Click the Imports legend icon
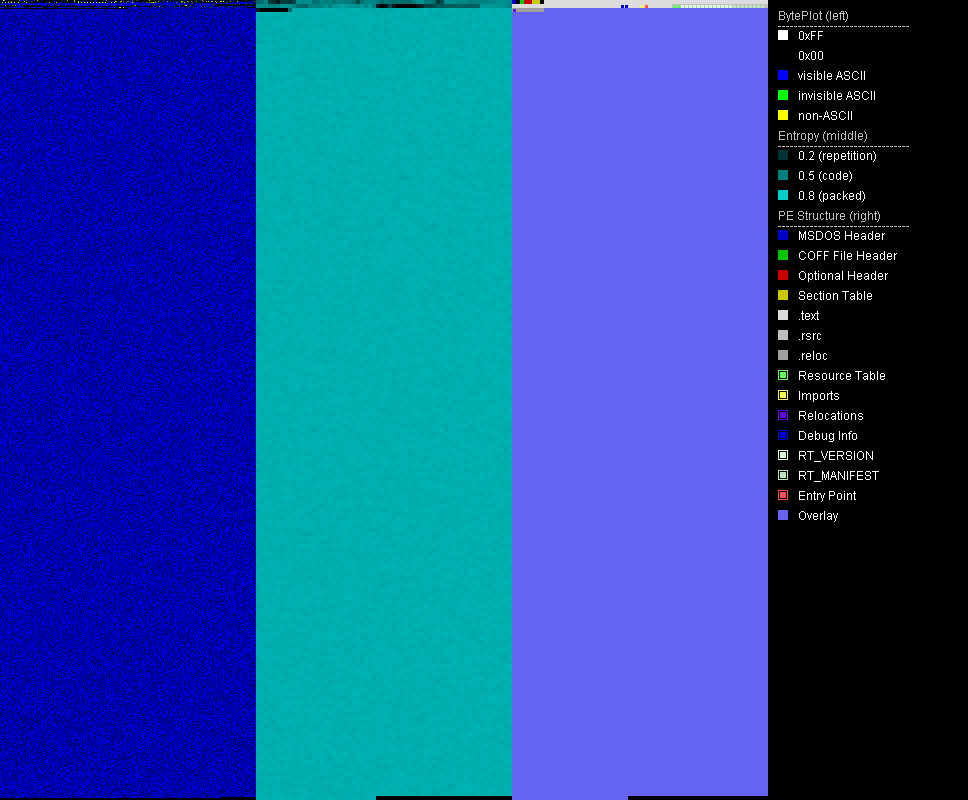 [x=783, y=395]
